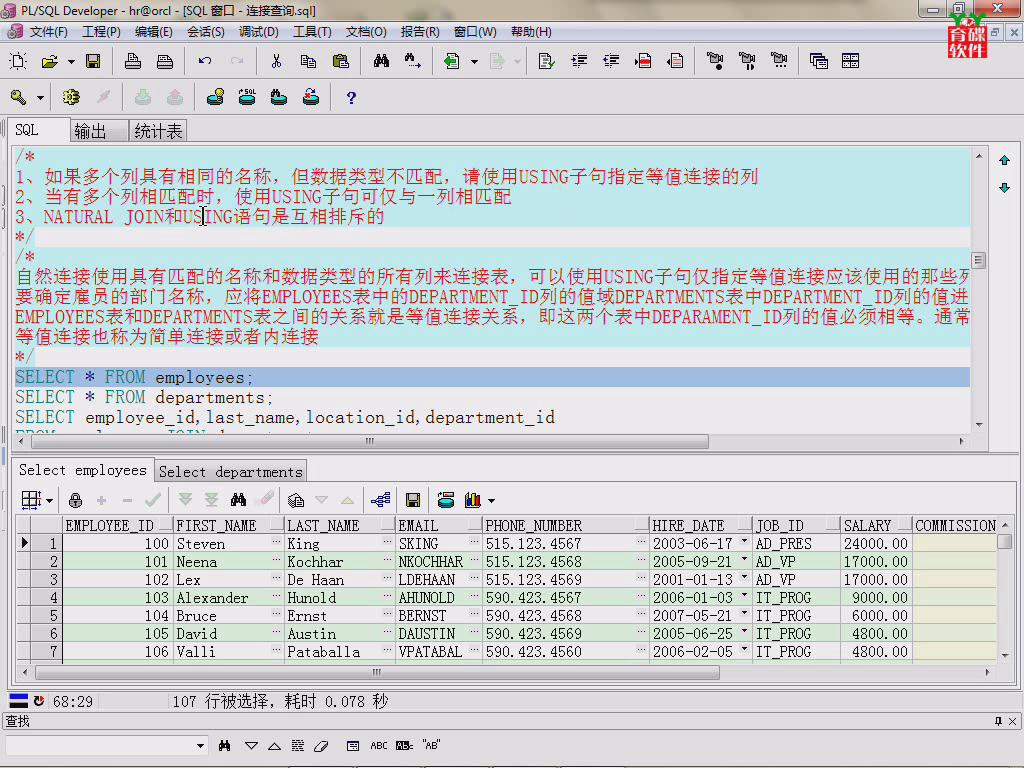Click the EMPLOYEE_ID column header
This screenshot has height=768, width=1024.
[x=118, y=525]
